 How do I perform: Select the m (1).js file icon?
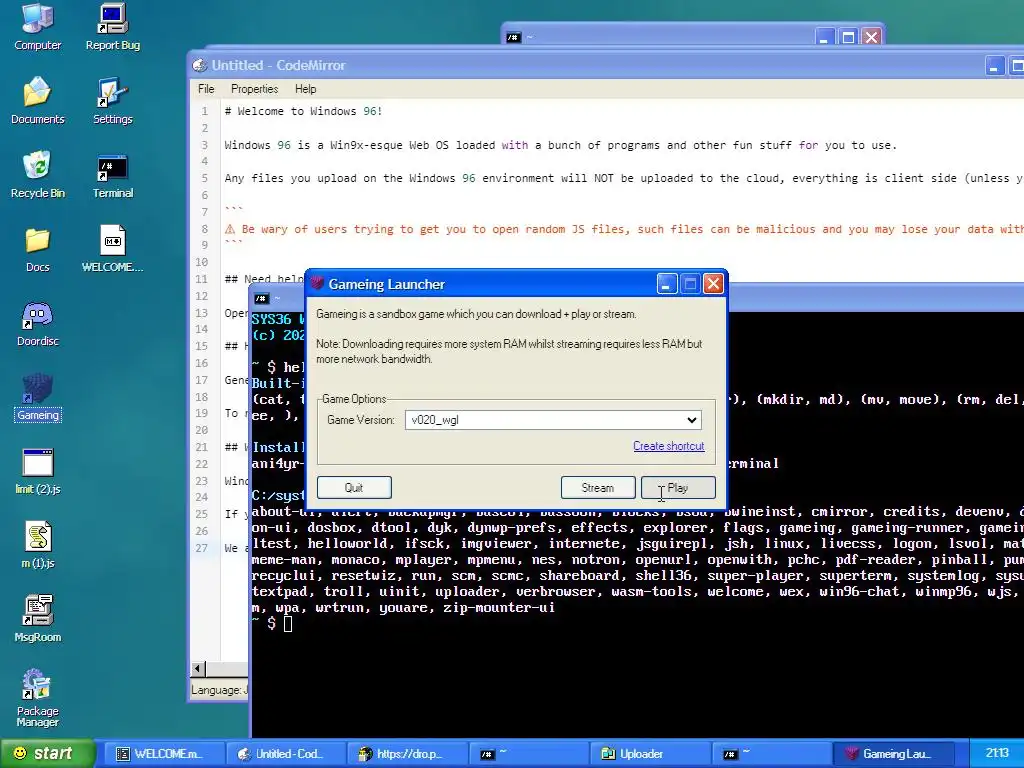[37, 545]
